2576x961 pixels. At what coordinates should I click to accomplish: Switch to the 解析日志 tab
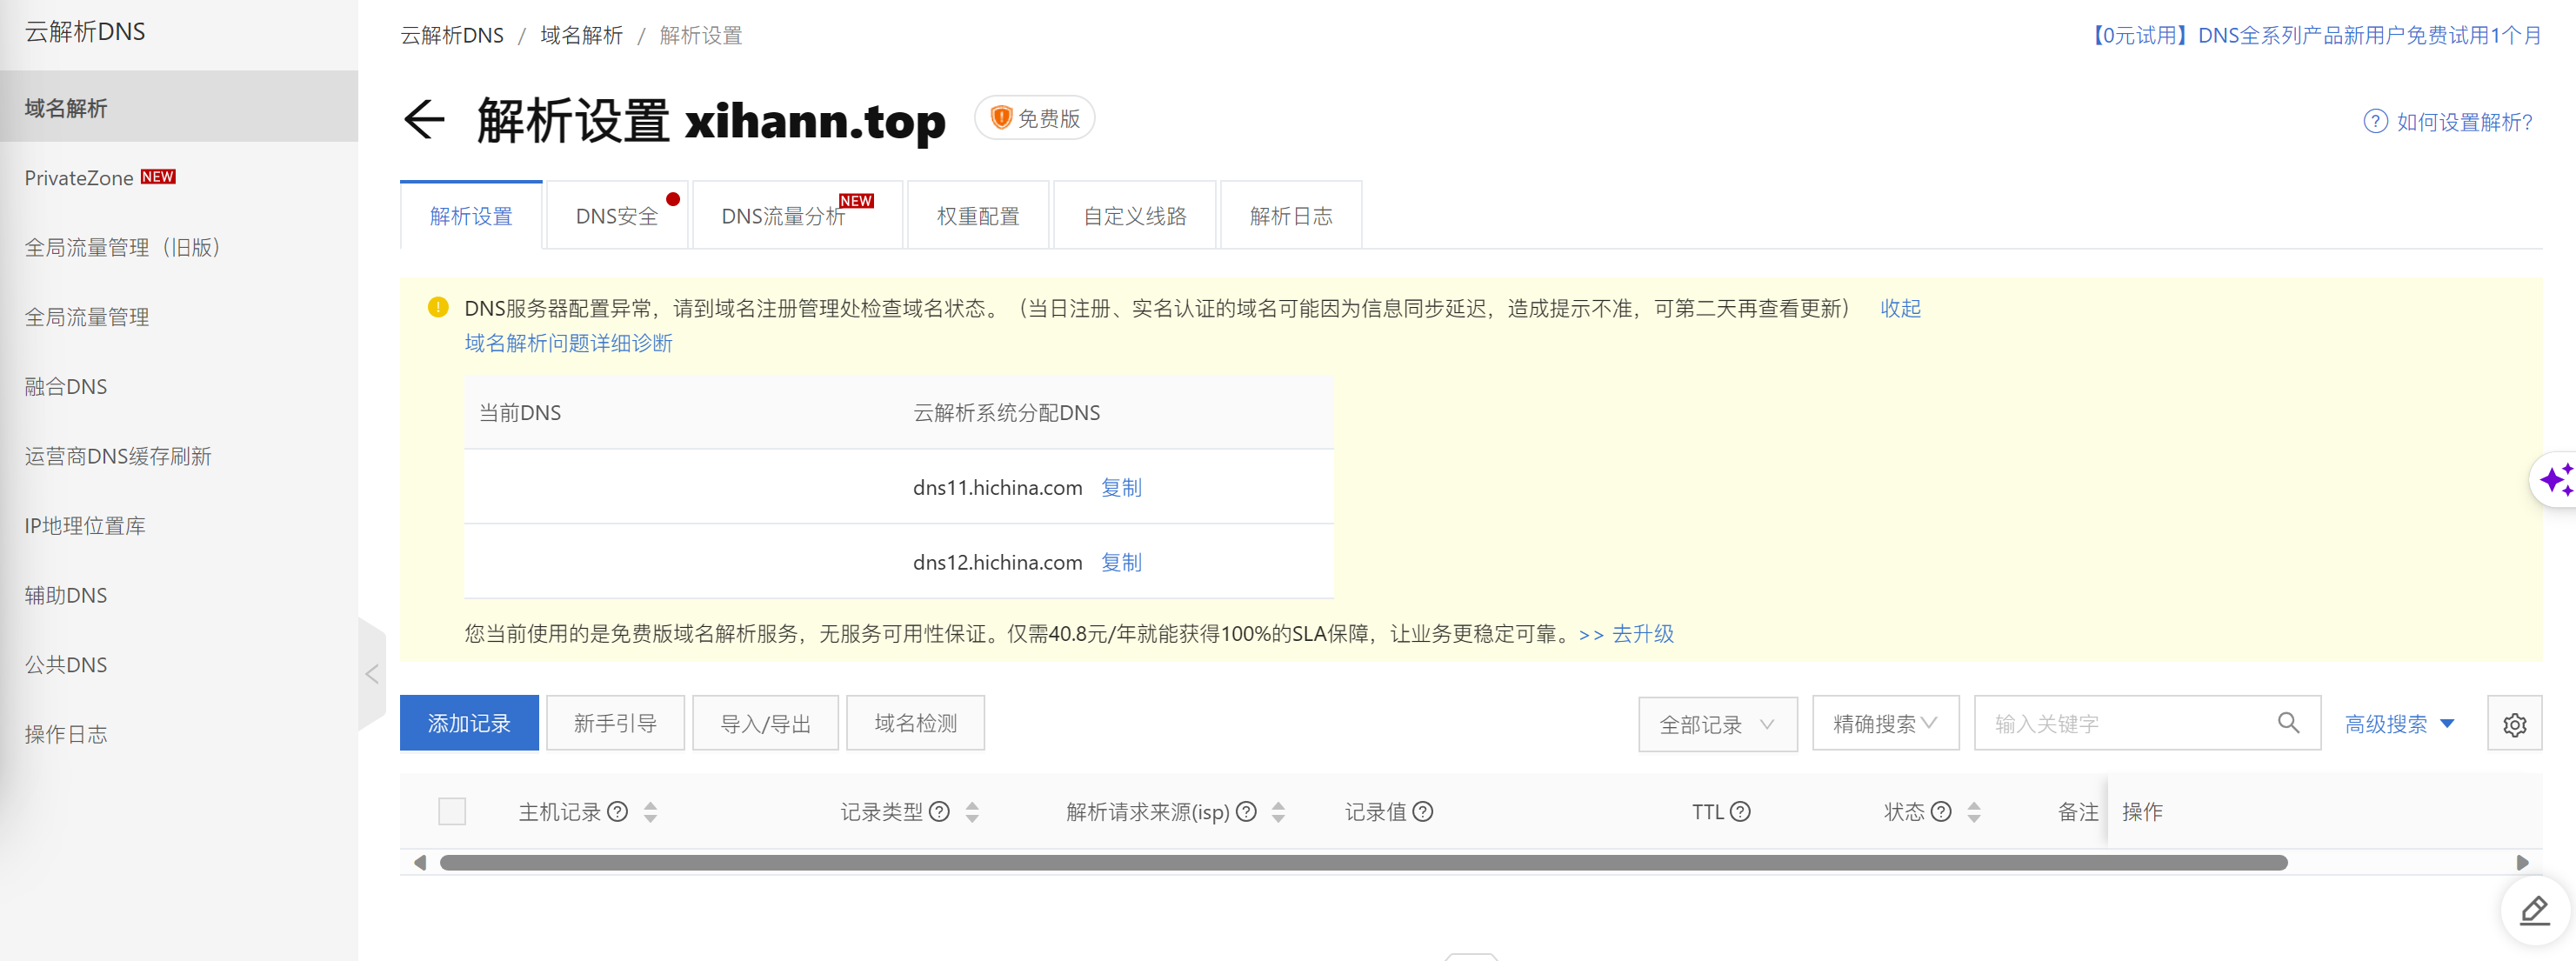[x=1291, y=216]
